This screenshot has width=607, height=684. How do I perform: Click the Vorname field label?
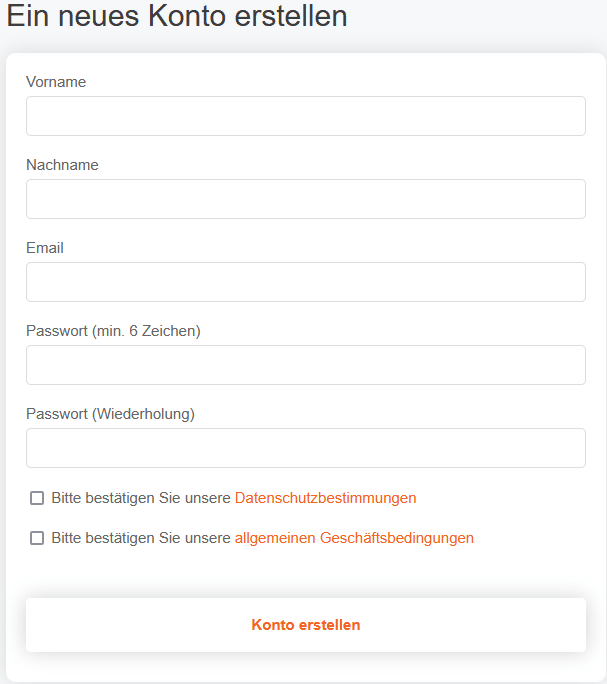pos(56,82)
